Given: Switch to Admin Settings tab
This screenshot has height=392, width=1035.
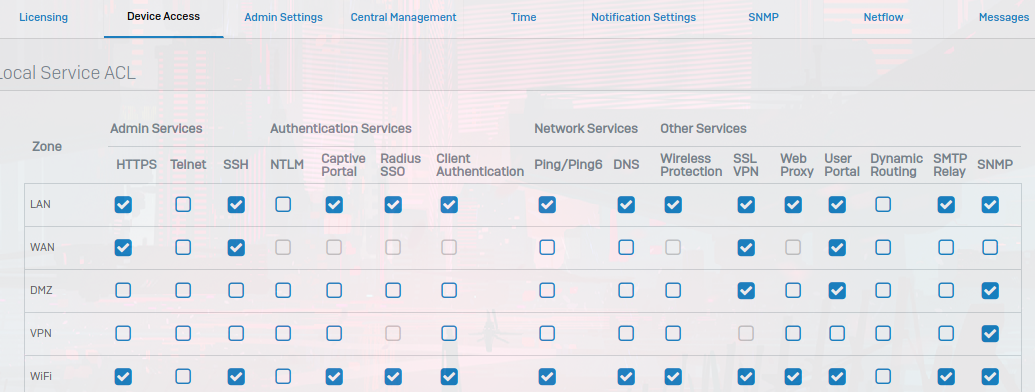Looking at the screenshot, I should [x=283, y=17].
